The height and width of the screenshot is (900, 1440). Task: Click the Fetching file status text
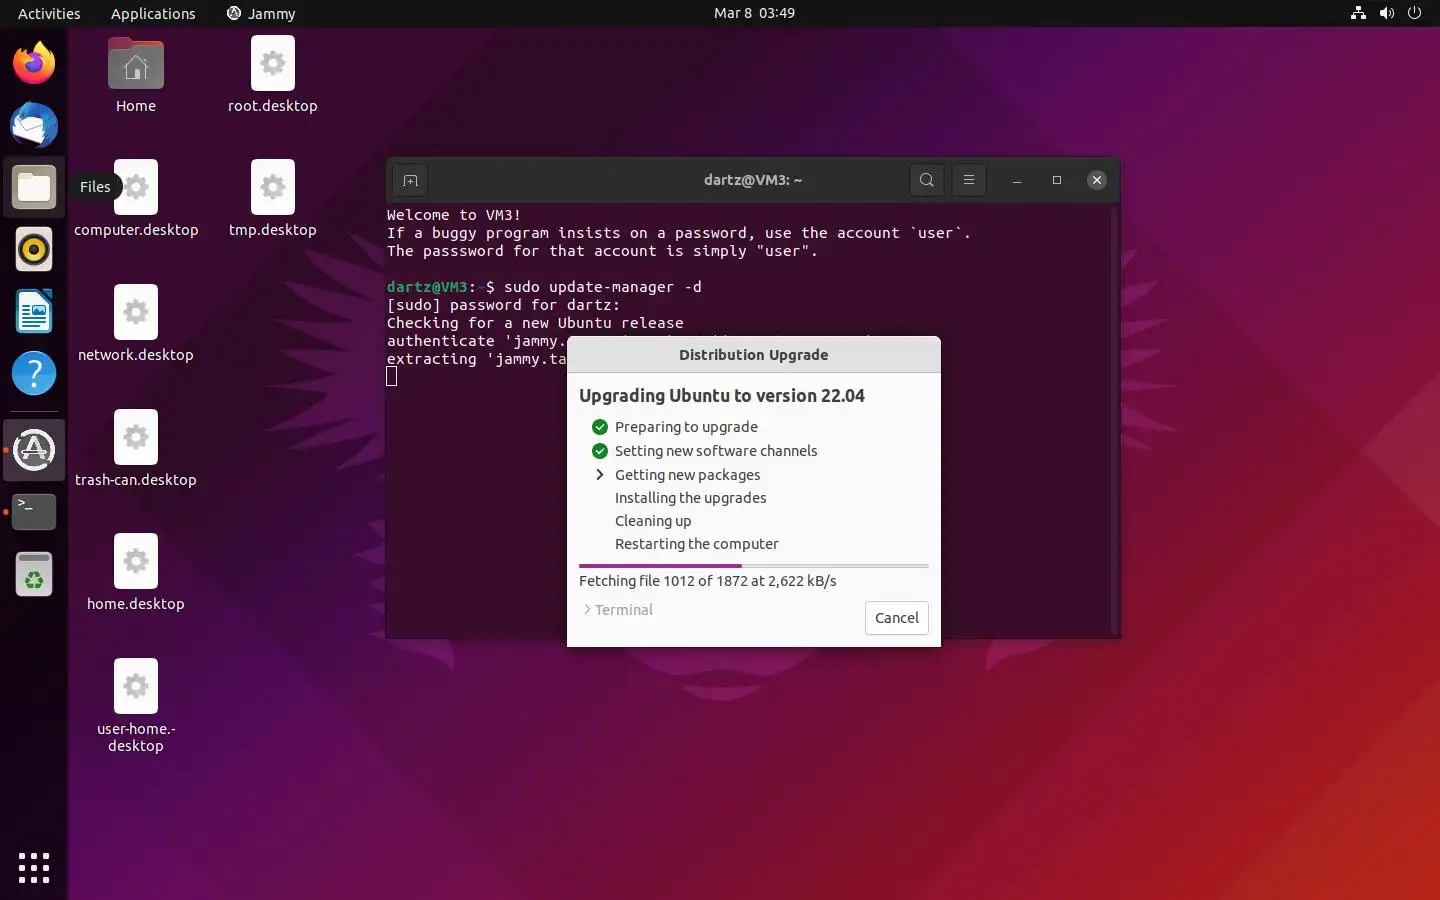tap(708, 581)
